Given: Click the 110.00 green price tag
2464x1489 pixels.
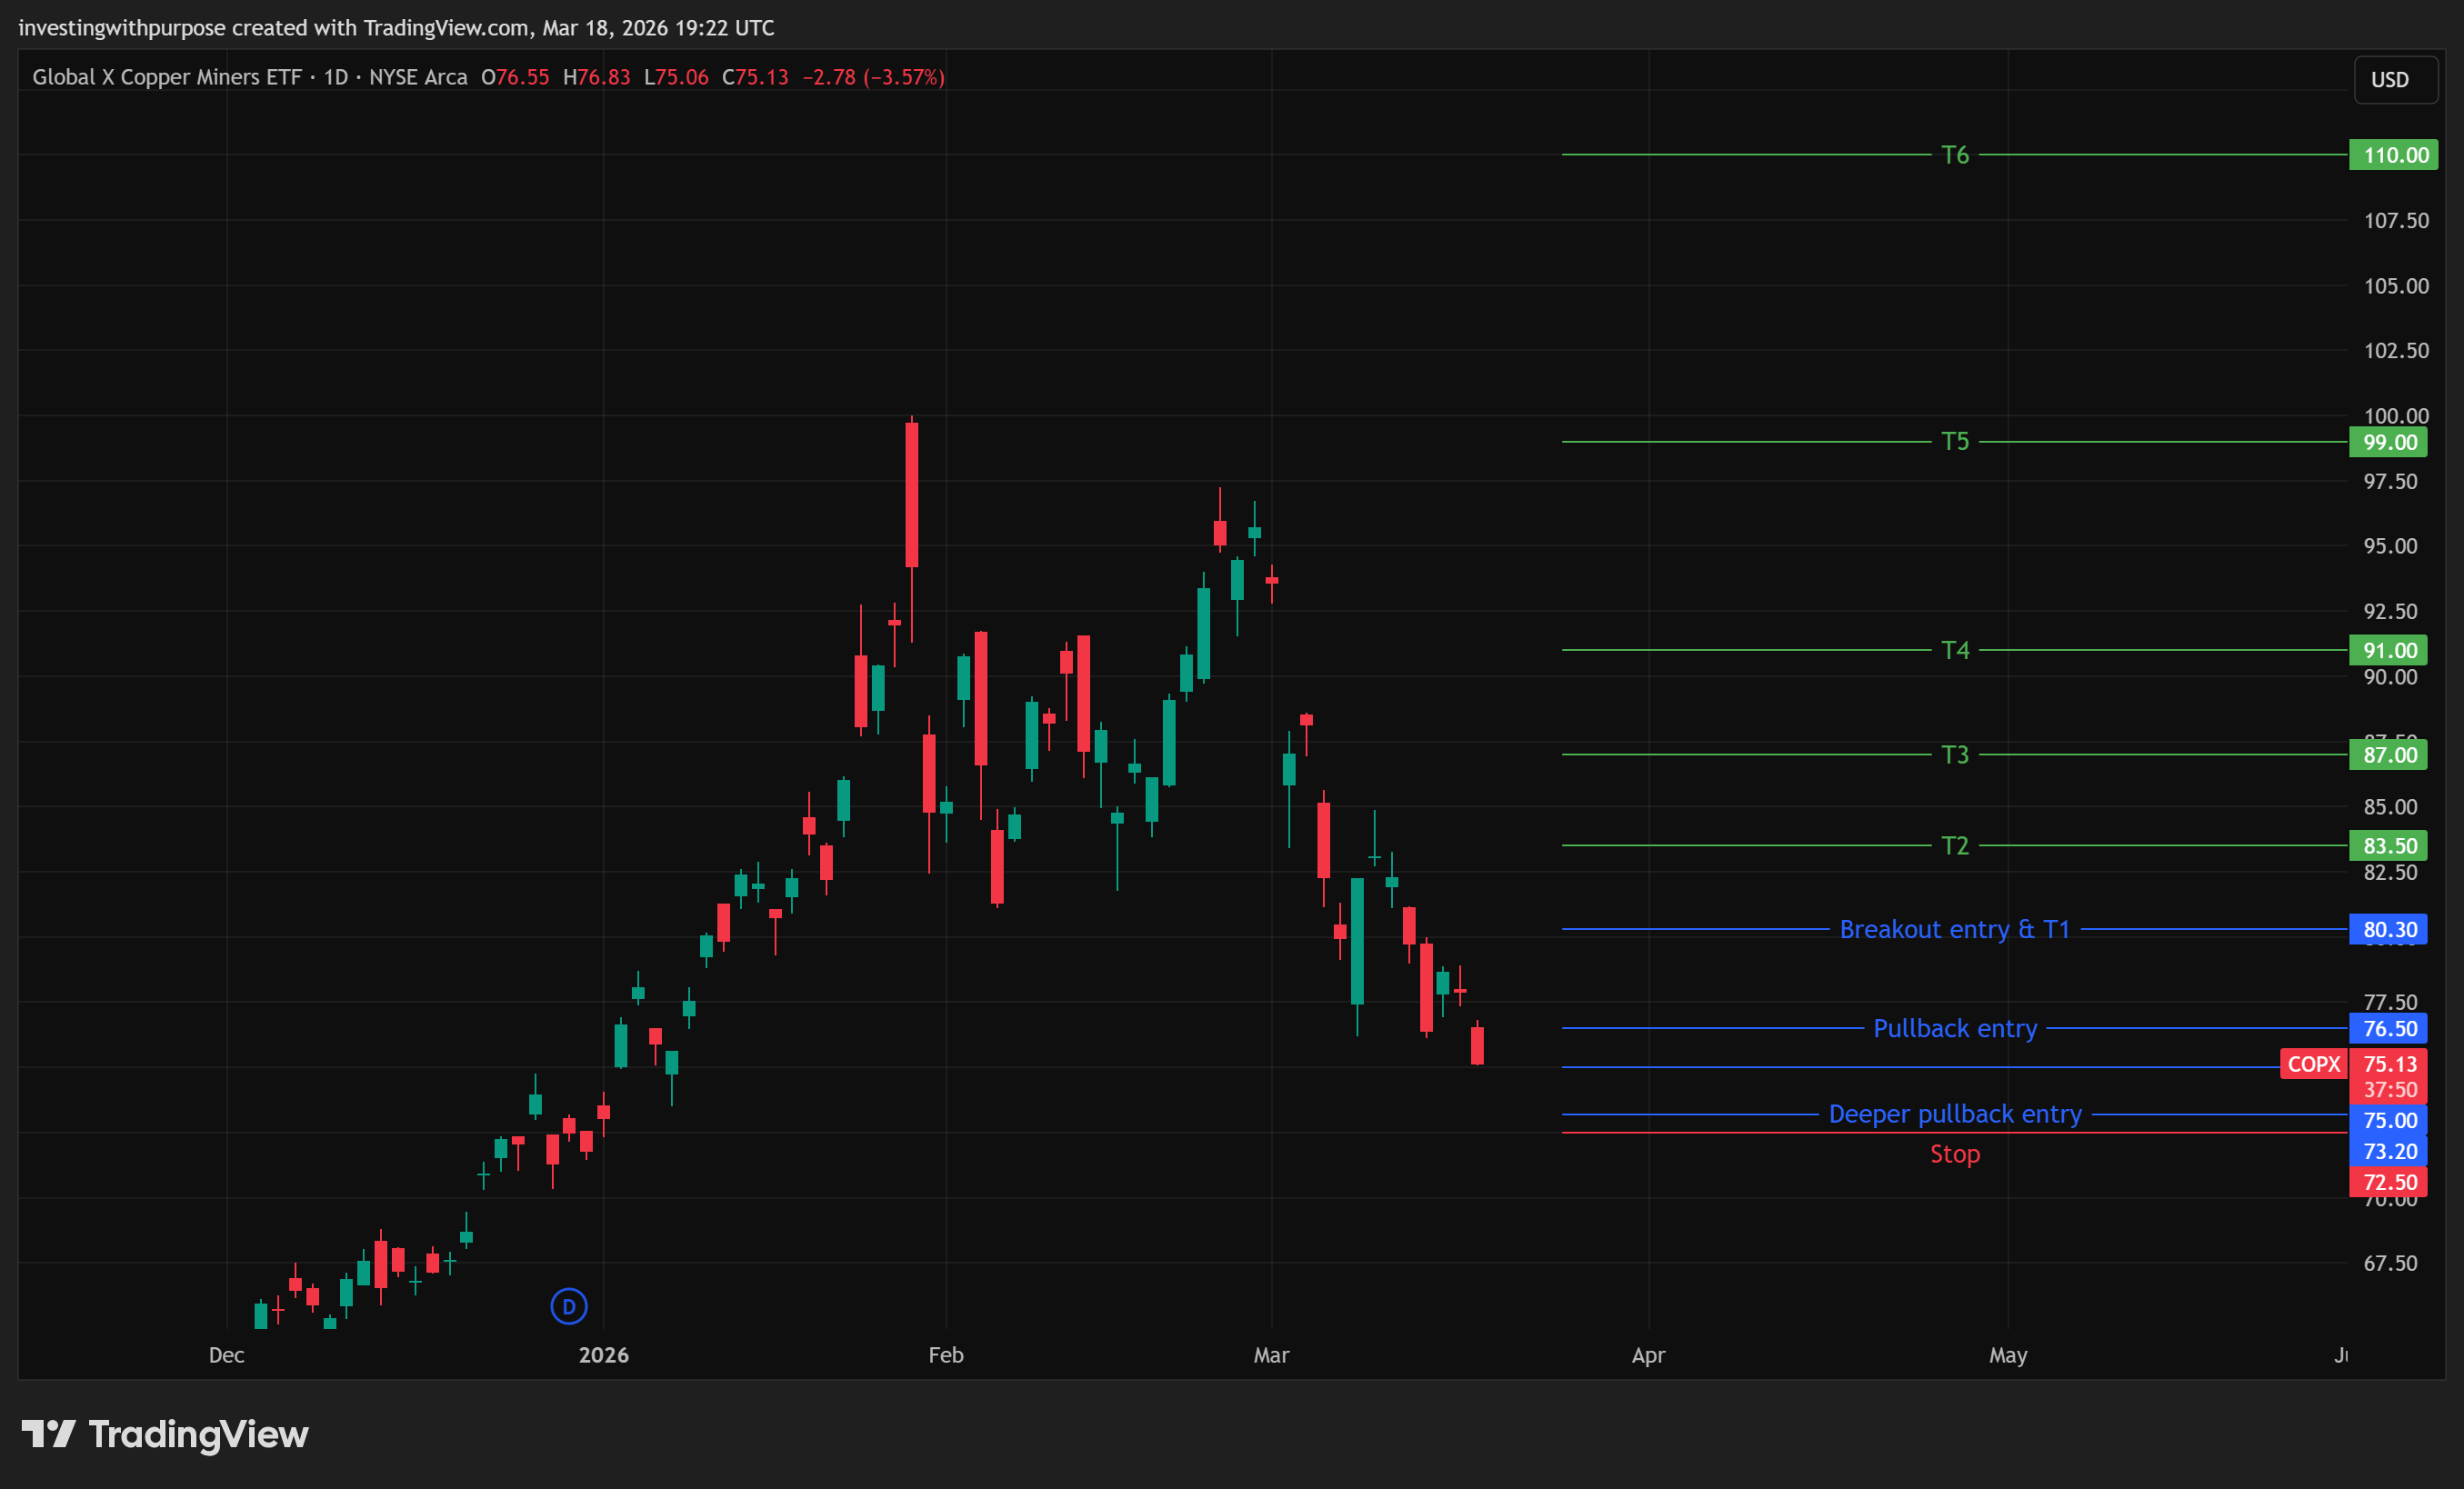Looking at the screenshot, I should pos(2394,155).
